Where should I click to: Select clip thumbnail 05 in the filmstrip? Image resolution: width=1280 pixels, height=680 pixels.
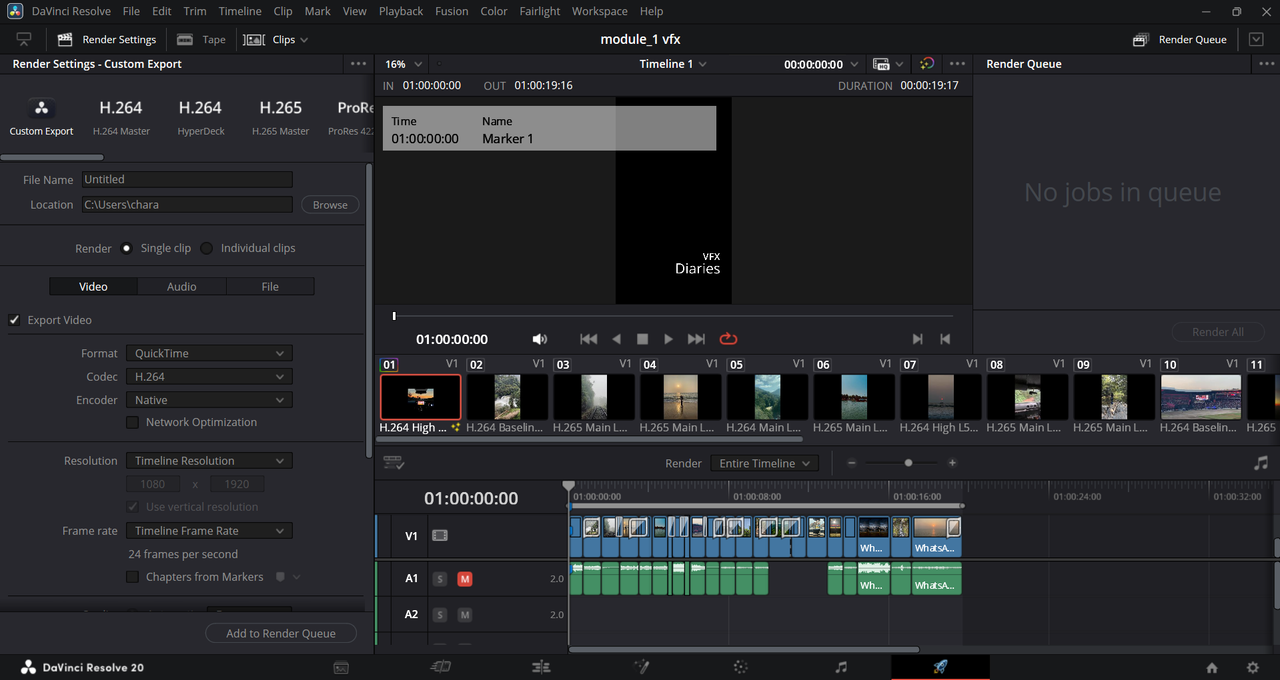click(x=767, y=397)
